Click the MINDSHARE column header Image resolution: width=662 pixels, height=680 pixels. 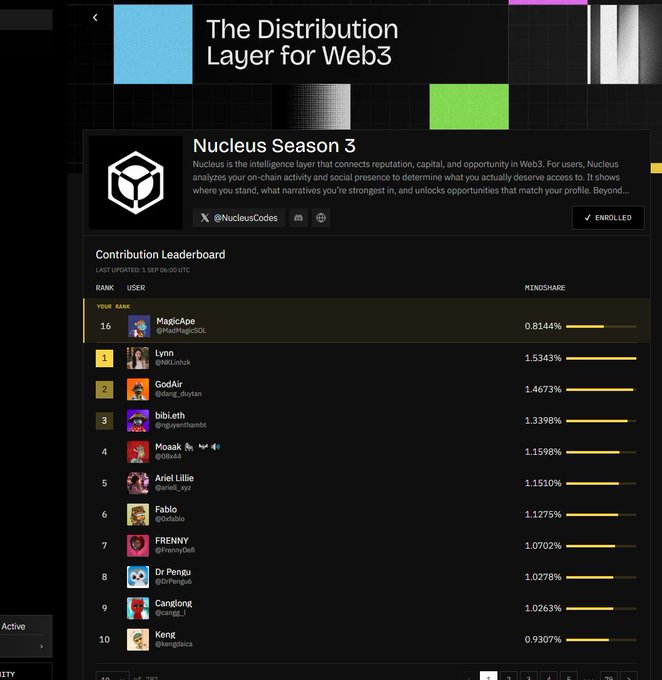pyautogui.click(x=545, y=288)
